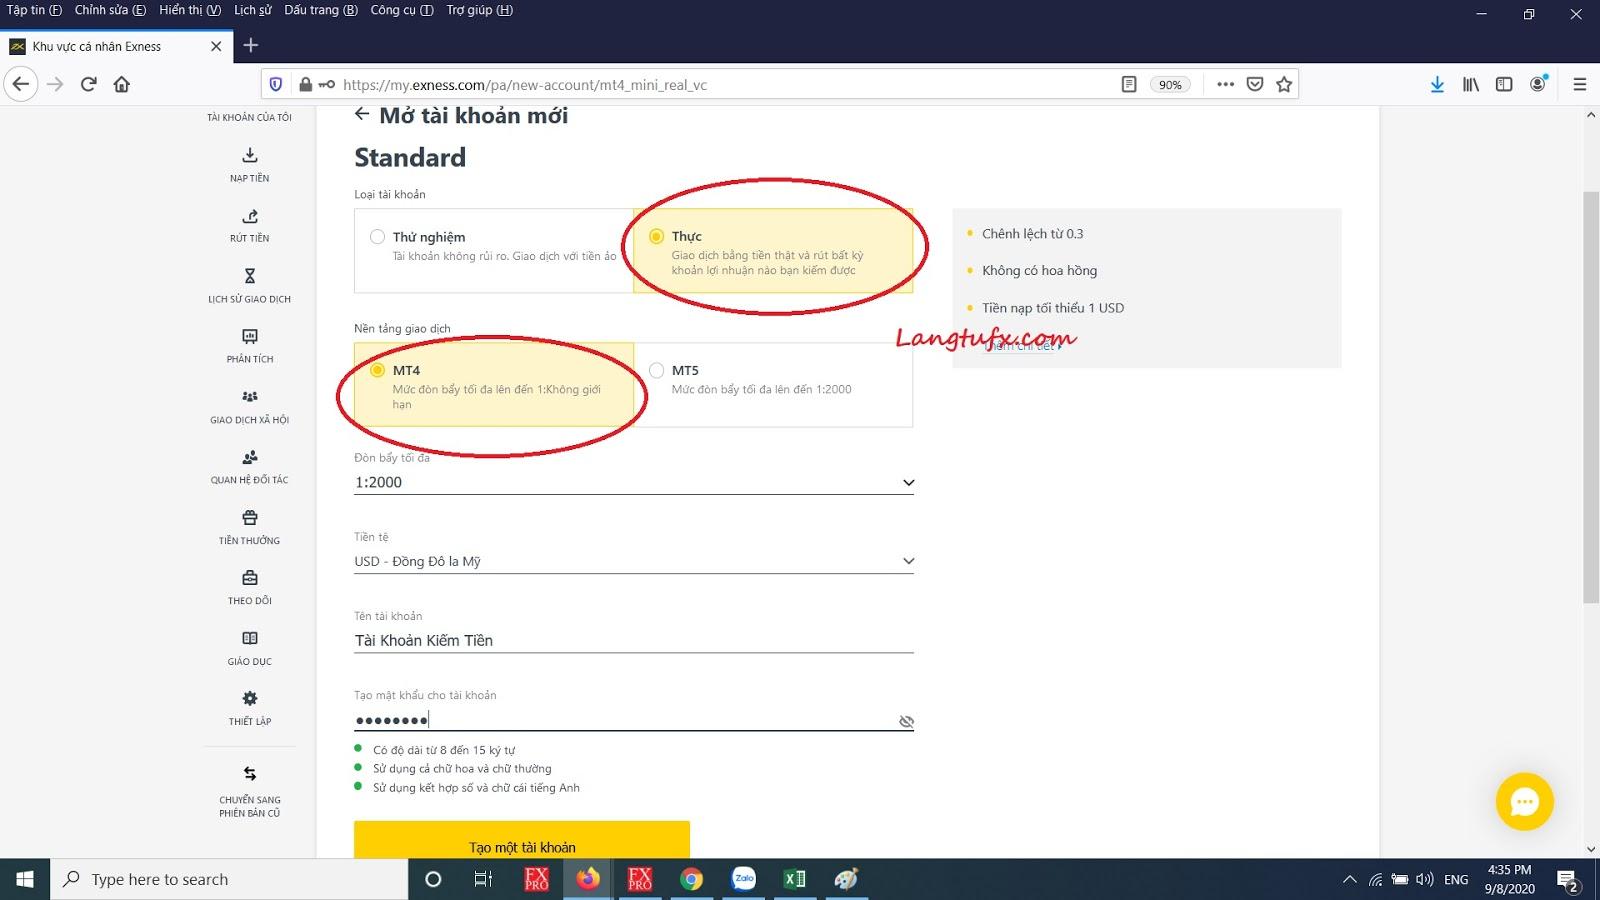1600x900 pixels.
Task: Open Lịch Sử Giao Dịch hourglass icon
Action: pos(250,276)
